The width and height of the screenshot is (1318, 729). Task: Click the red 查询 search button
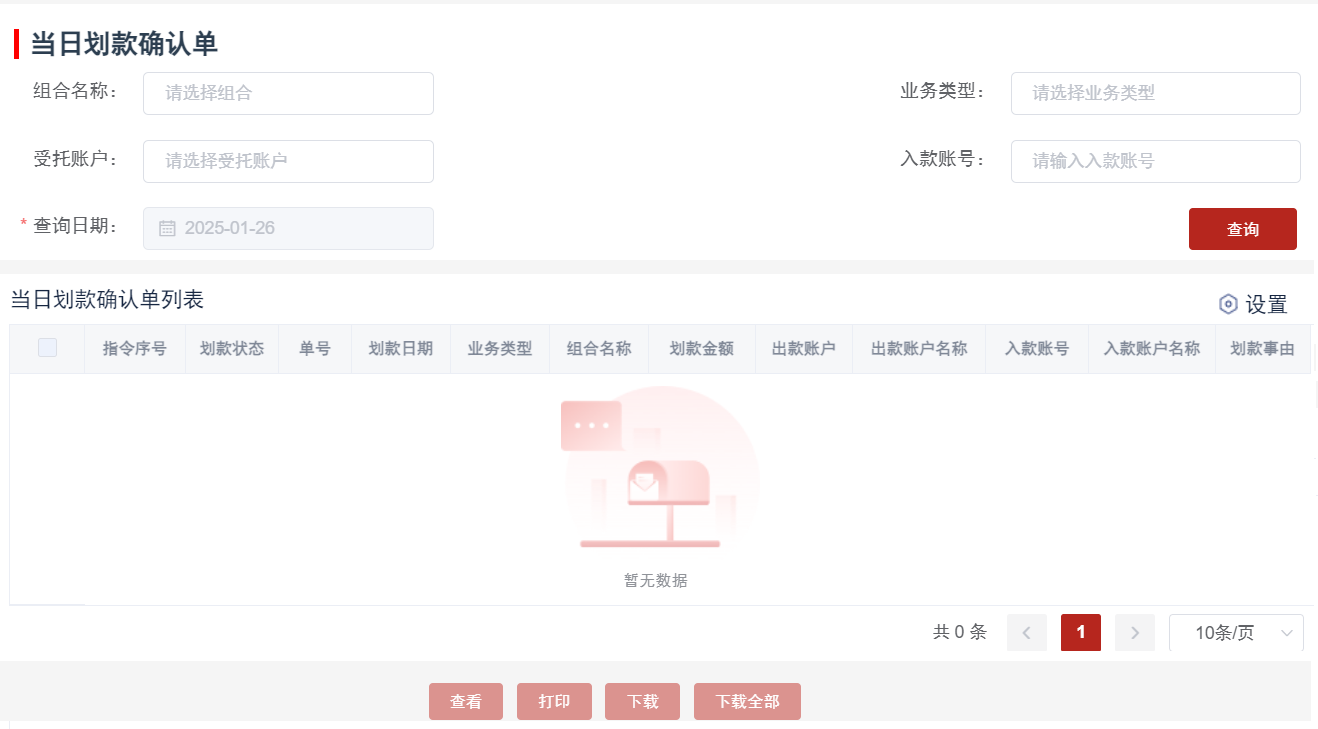click(1242, 229)
